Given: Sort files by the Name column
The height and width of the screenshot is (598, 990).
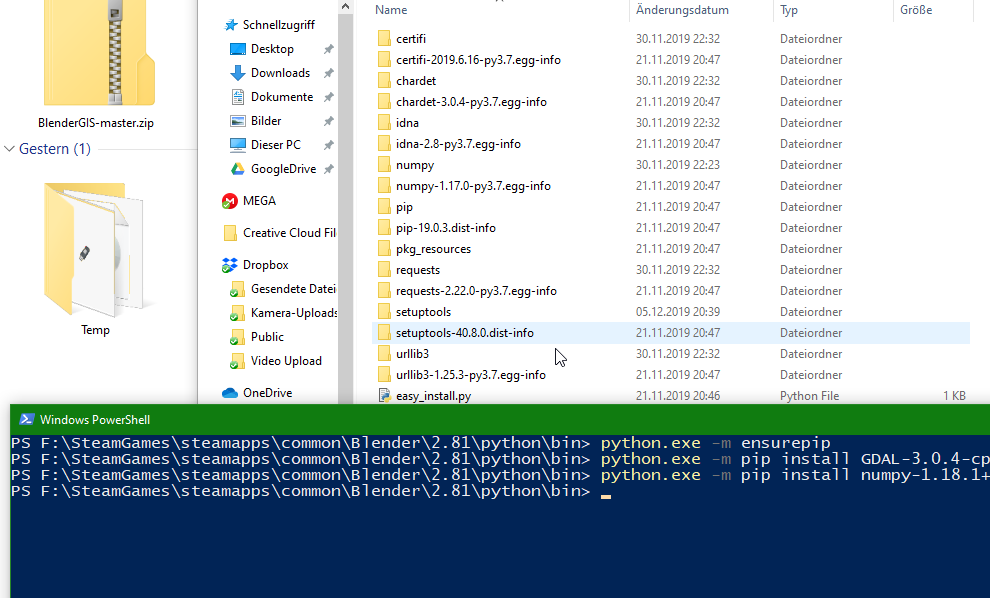Looking at the screenshot, I should pyautogui.click(x=391, y=9).
